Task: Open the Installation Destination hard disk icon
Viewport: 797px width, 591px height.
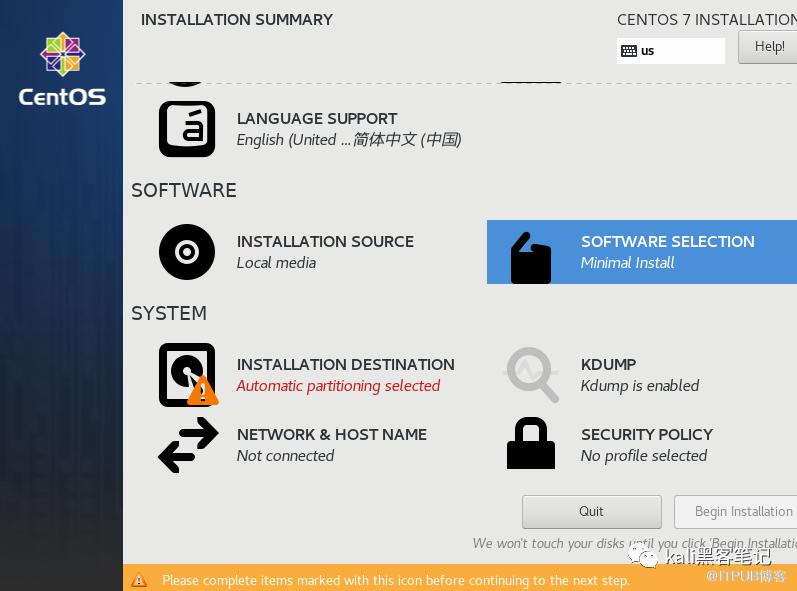Action: [x=186, y=371]
